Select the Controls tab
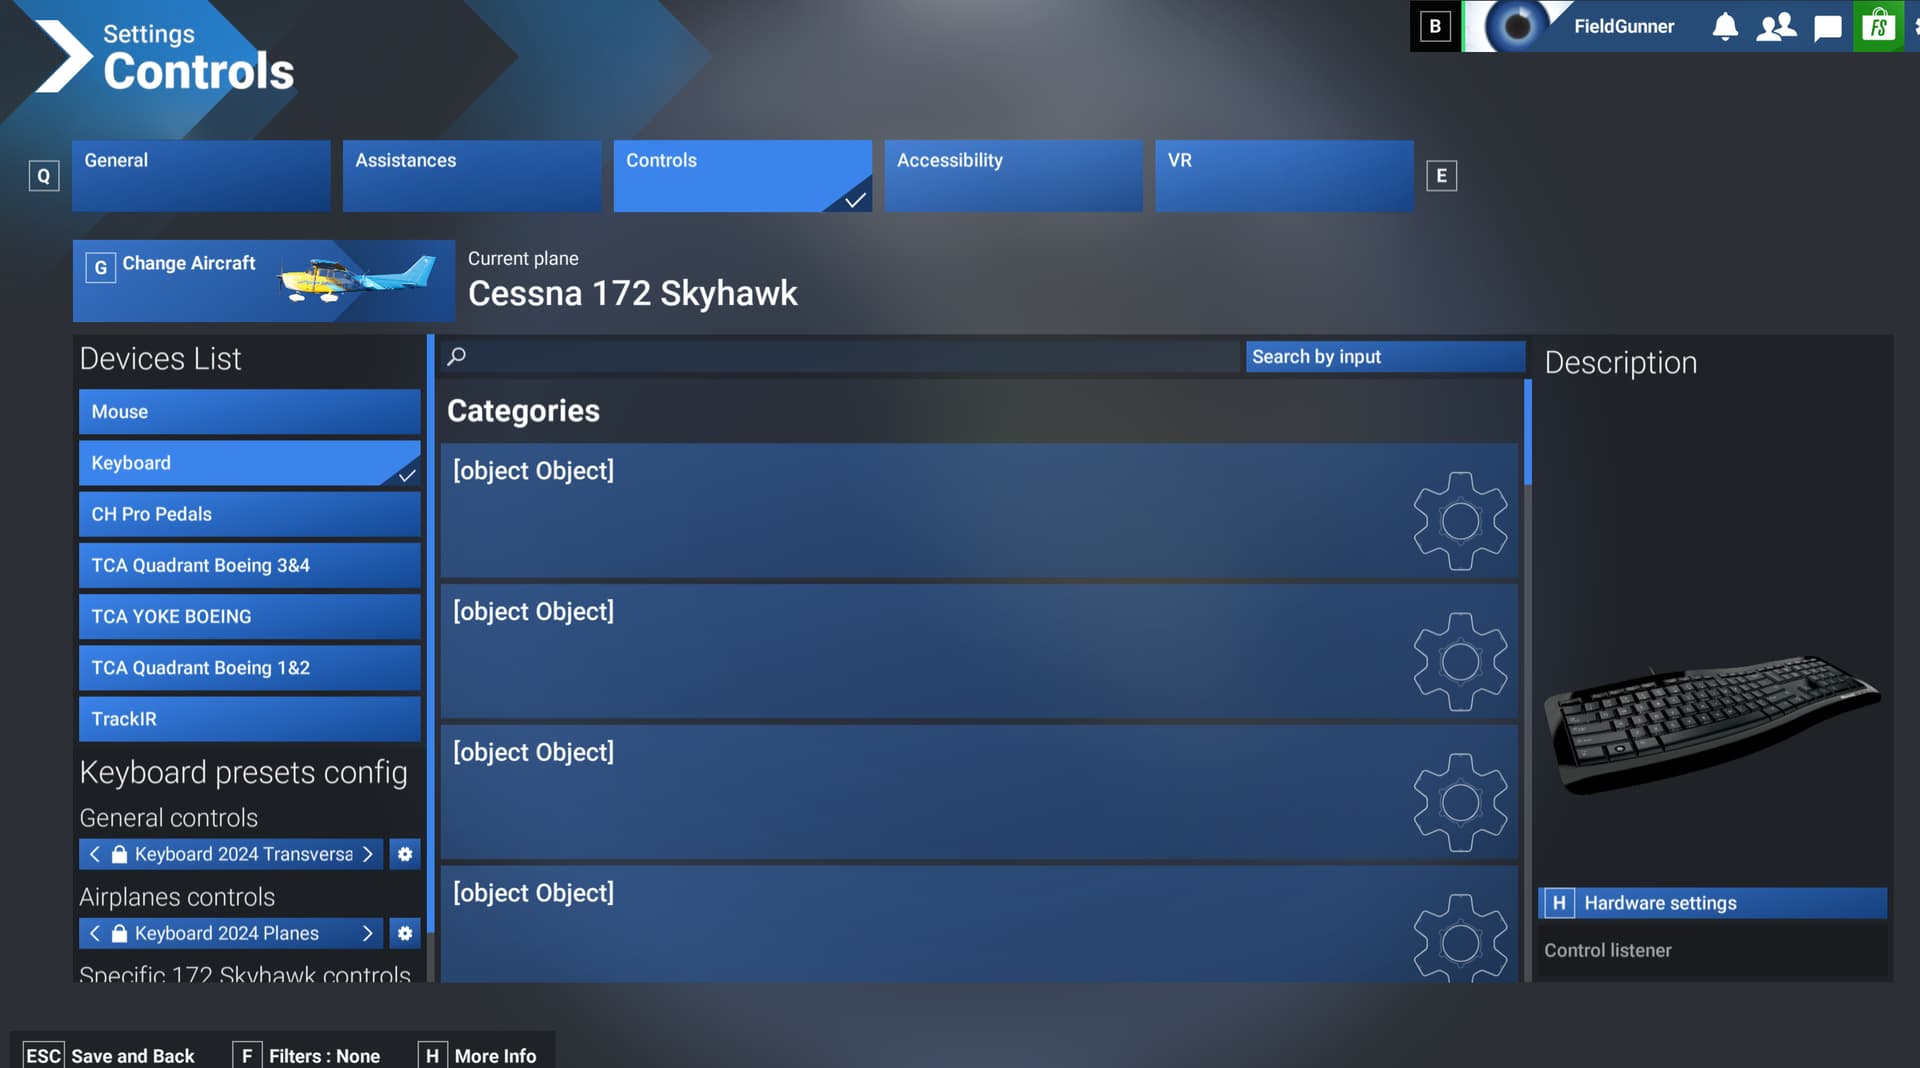Screen dimensions: 1920x1068 pyautogui.click(x=743, y=176)
